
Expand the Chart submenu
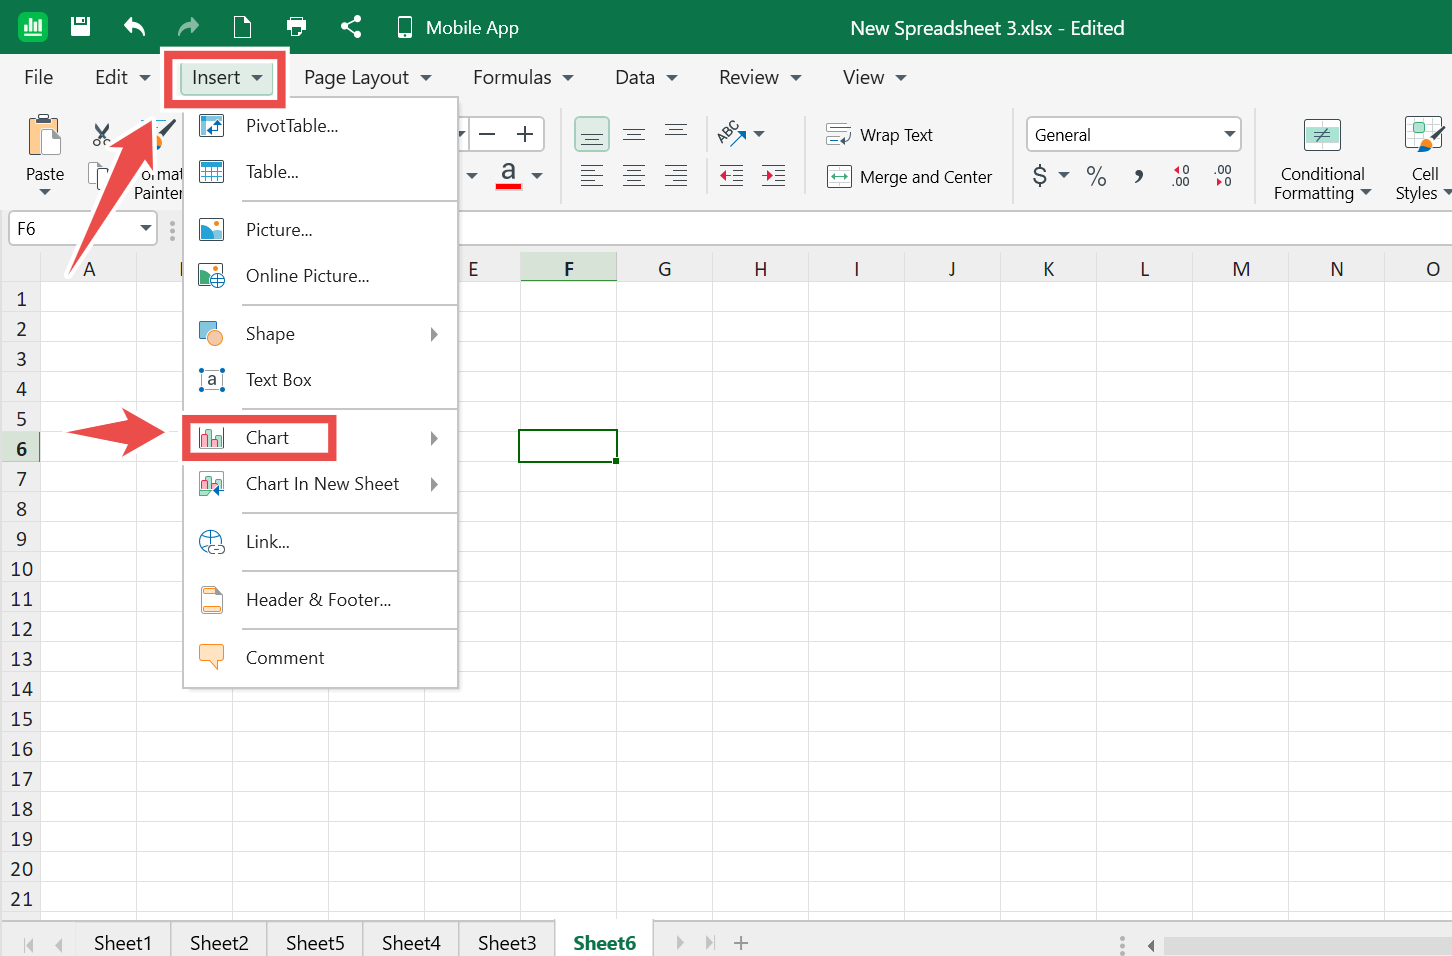(x=321, y=437)
